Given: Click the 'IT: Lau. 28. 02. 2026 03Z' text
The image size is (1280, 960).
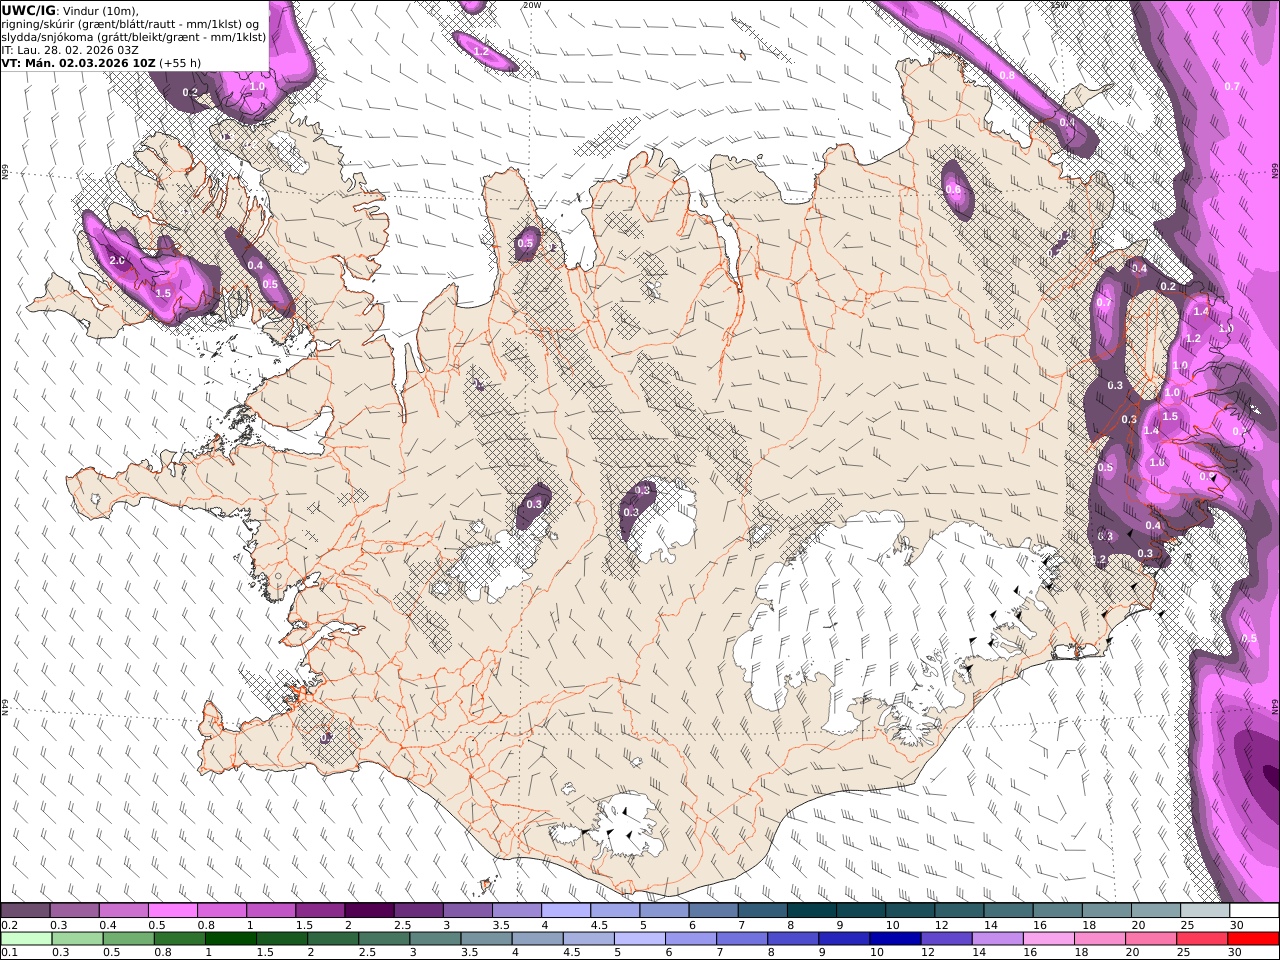Looking at the screenshot, I should pos(70,49).
